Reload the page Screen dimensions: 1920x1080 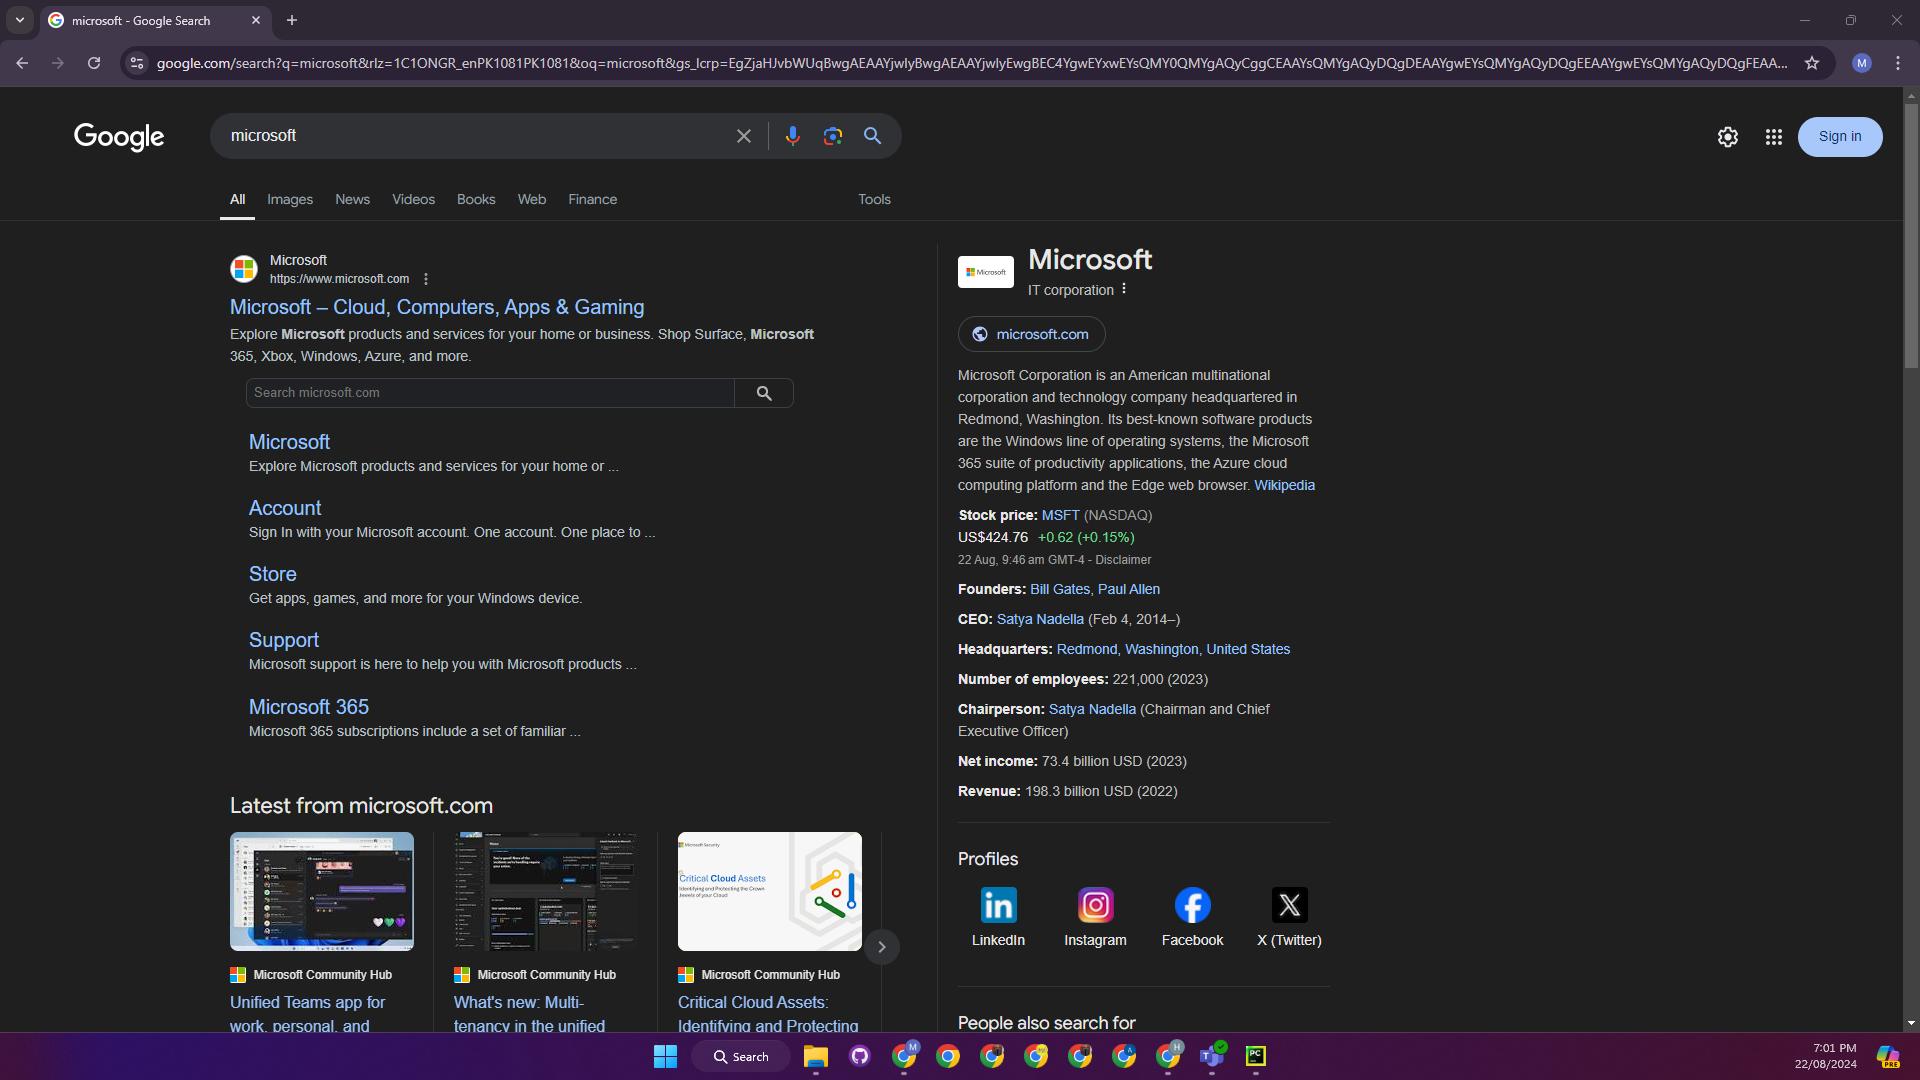click(x=94, y=63)
